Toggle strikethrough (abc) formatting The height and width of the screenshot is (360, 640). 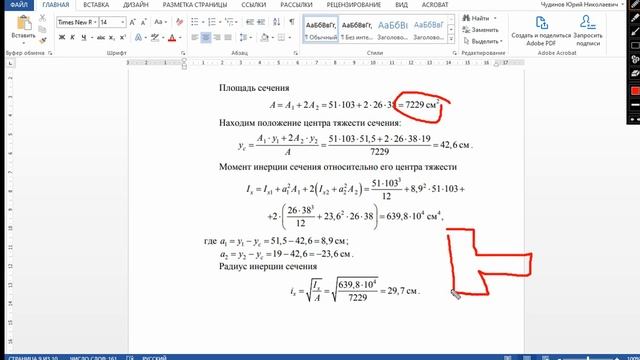101,38
